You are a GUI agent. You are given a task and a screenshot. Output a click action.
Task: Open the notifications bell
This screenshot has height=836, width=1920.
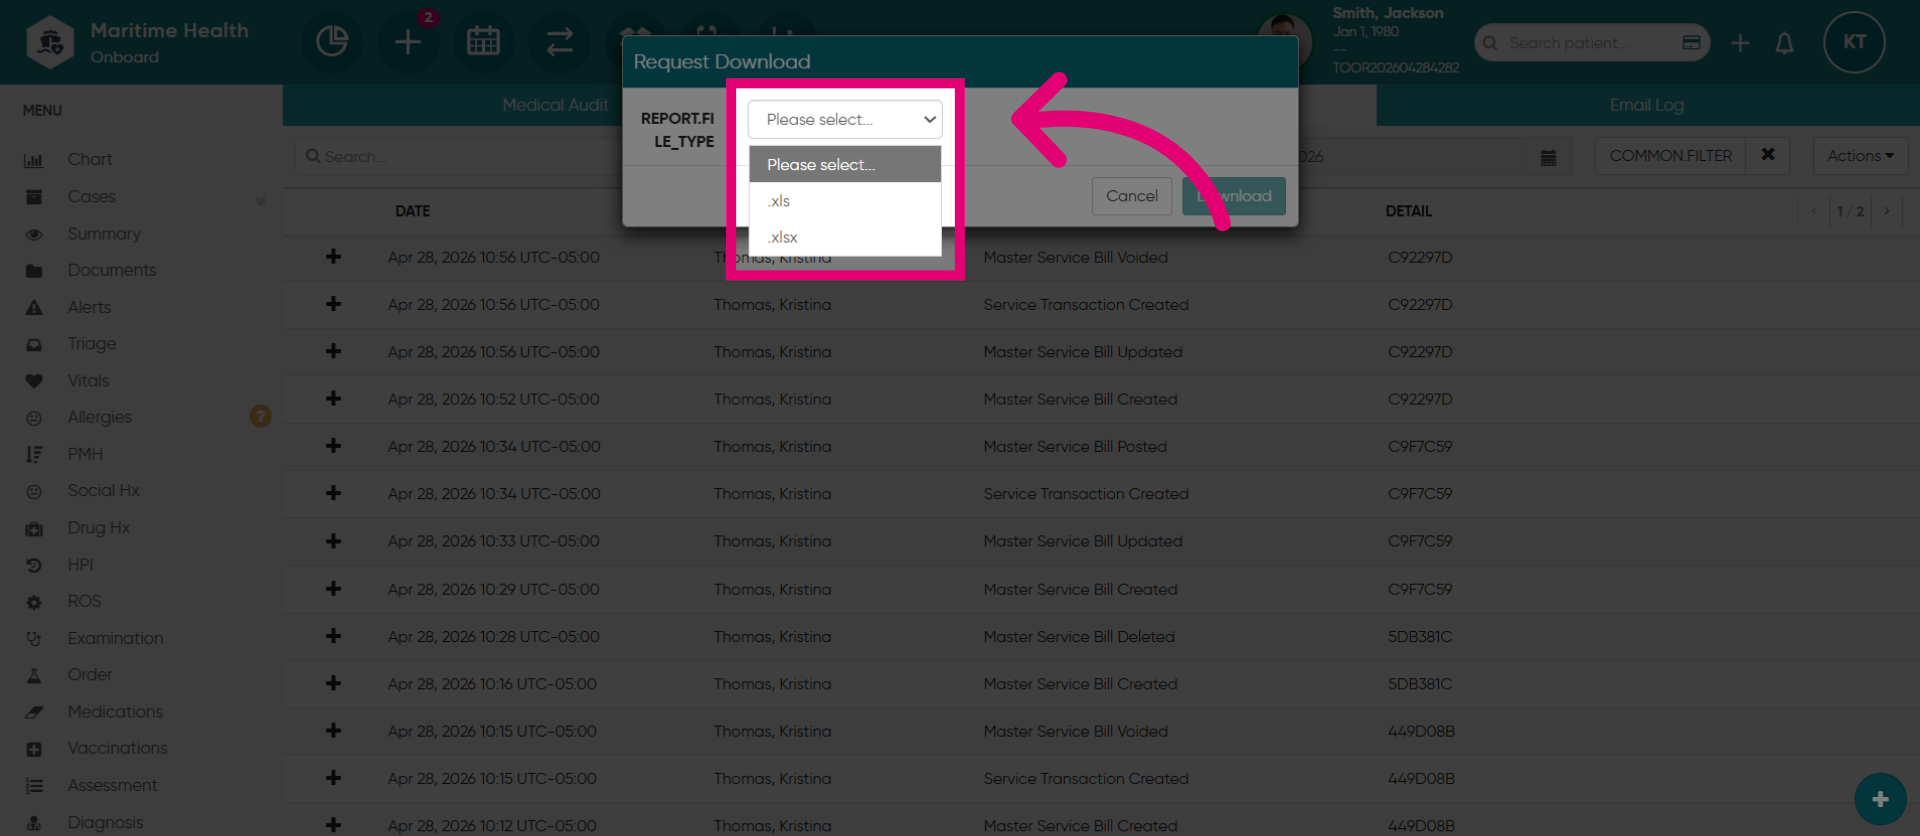click(x=1784, y=43)
